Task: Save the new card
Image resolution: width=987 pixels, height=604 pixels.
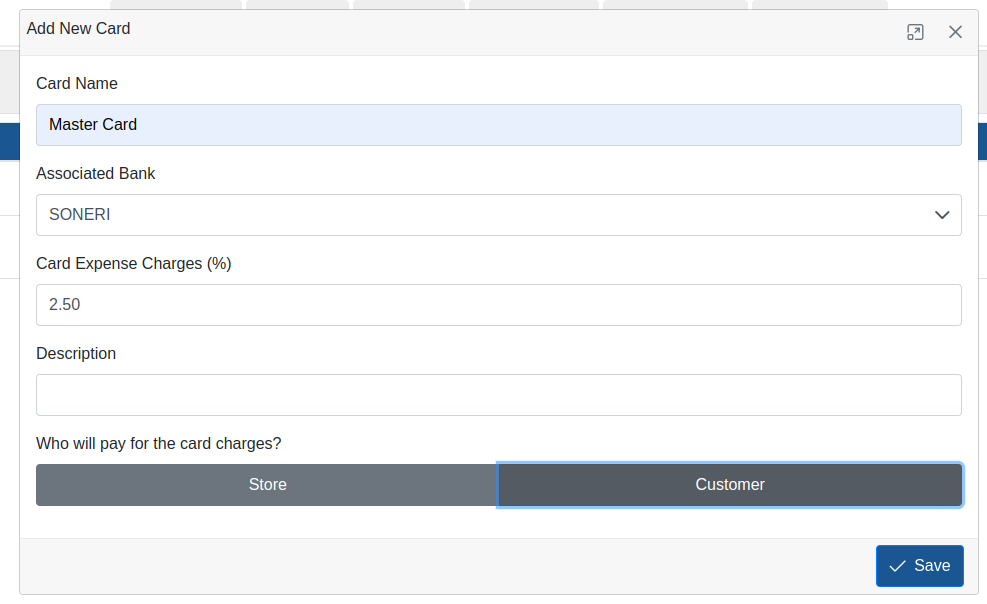Action: (x=919, y=566)
